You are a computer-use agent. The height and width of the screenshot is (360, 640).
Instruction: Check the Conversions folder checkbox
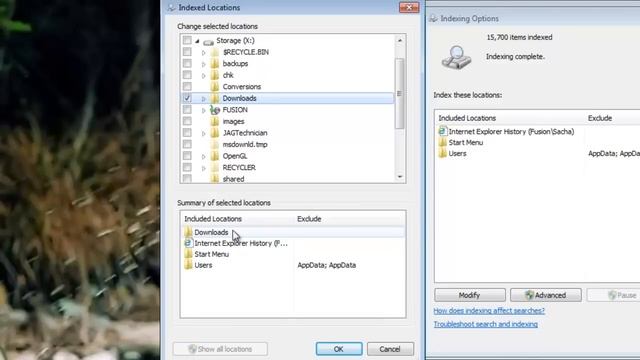[x=187, y=87]
